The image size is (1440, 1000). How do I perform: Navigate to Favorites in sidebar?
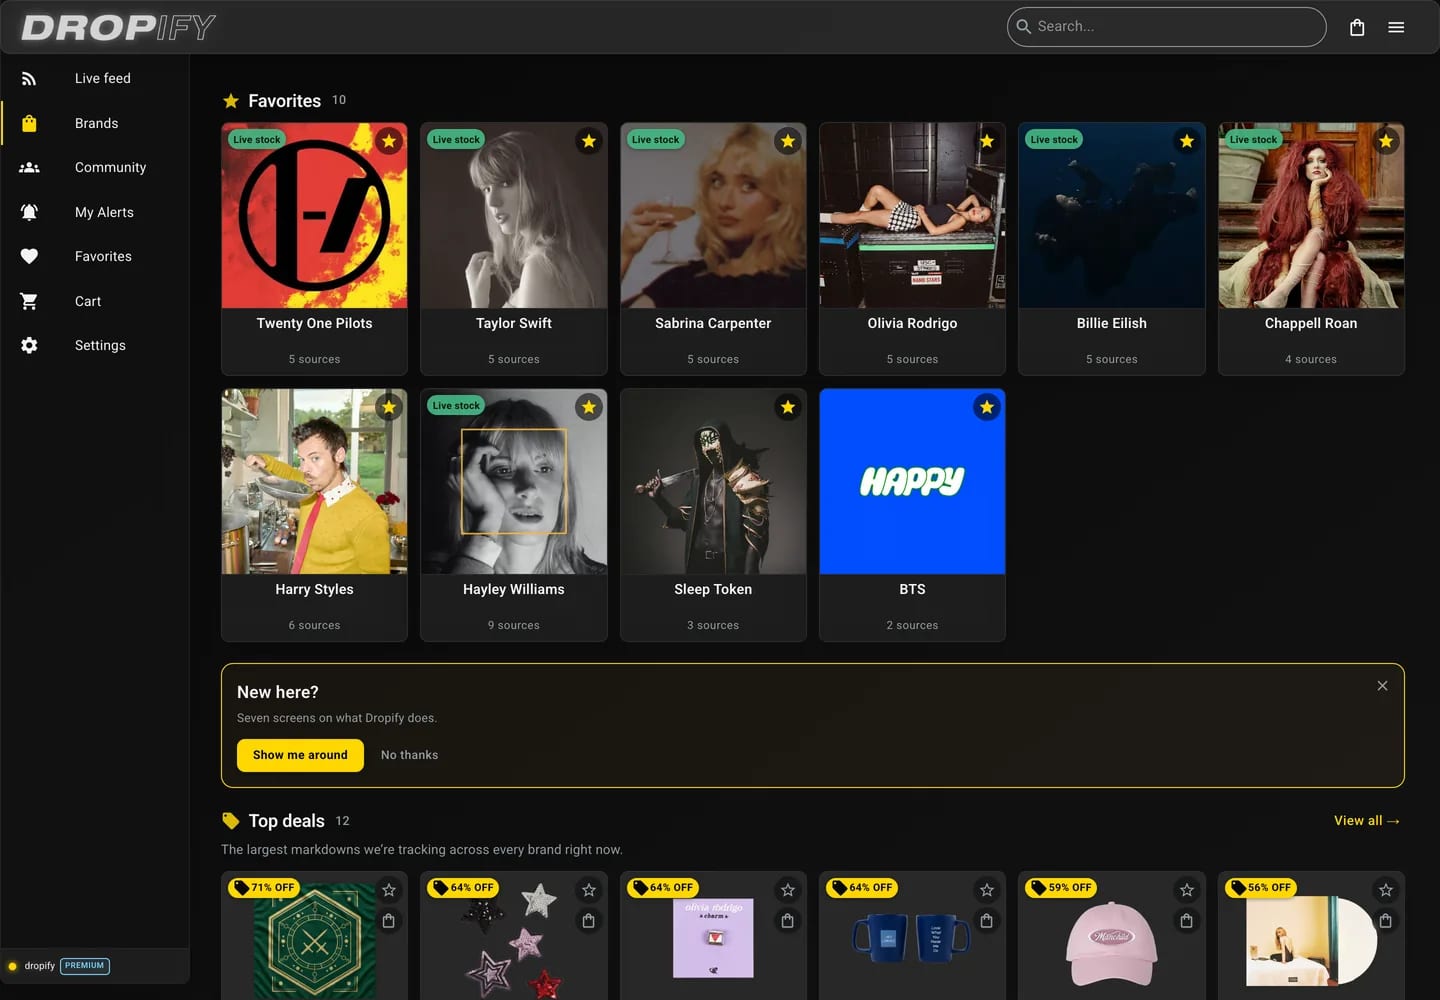click(95, 257)
